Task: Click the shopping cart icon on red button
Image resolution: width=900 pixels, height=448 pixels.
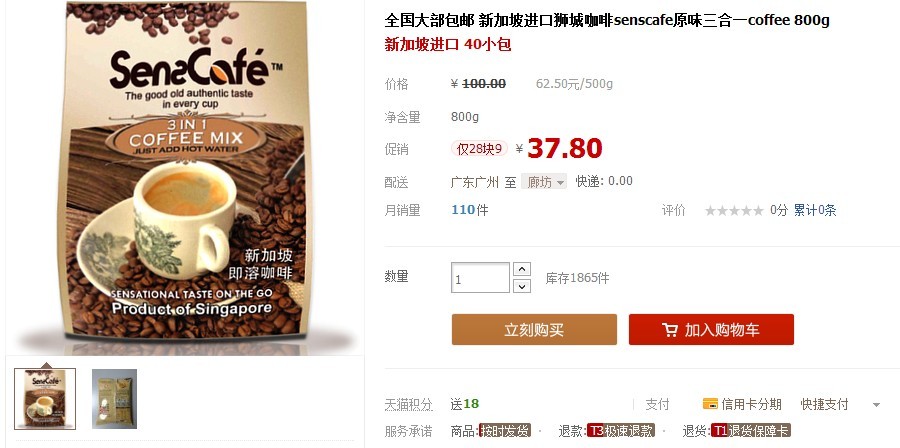Action: 669,330
